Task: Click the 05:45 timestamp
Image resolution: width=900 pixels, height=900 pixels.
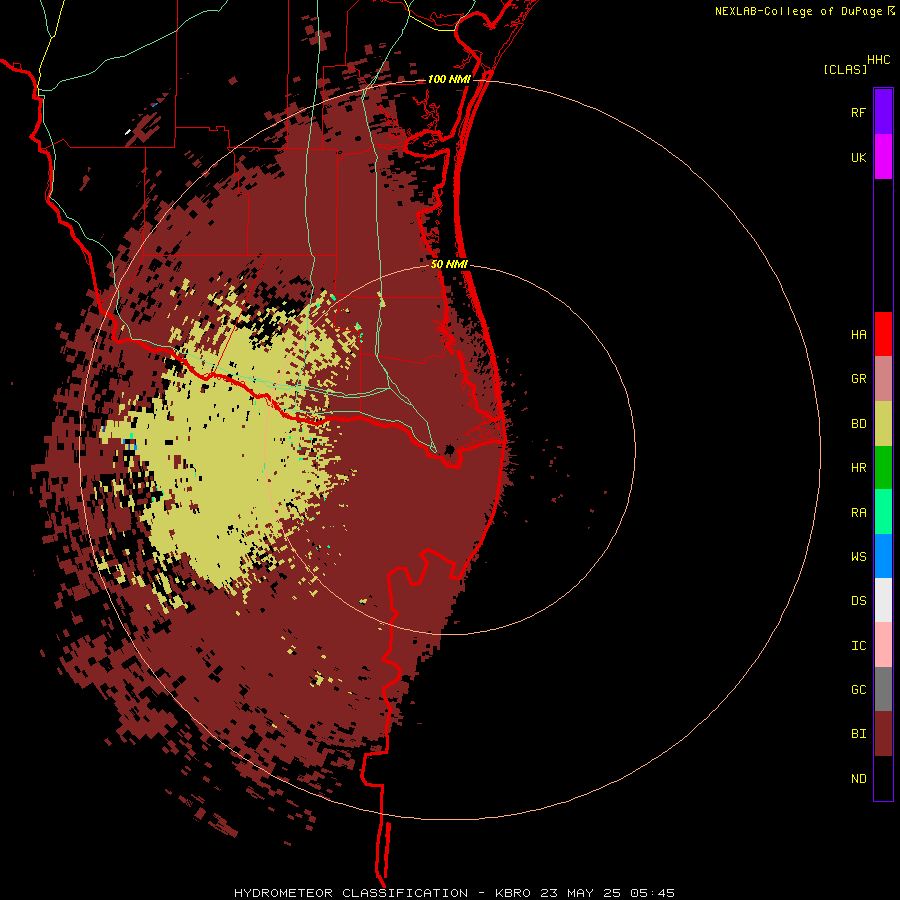Action: click(652, 893)
